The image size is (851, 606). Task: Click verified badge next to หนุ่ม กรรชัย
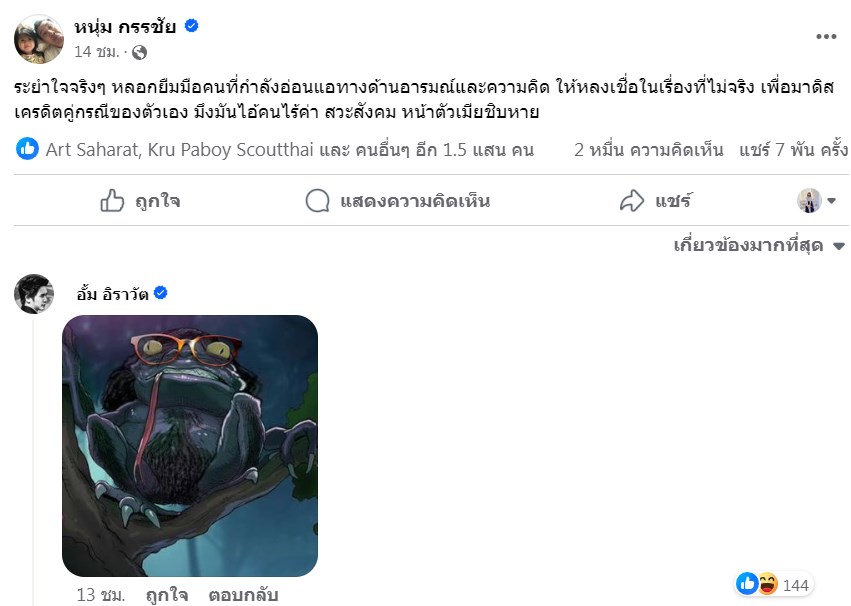192,25
